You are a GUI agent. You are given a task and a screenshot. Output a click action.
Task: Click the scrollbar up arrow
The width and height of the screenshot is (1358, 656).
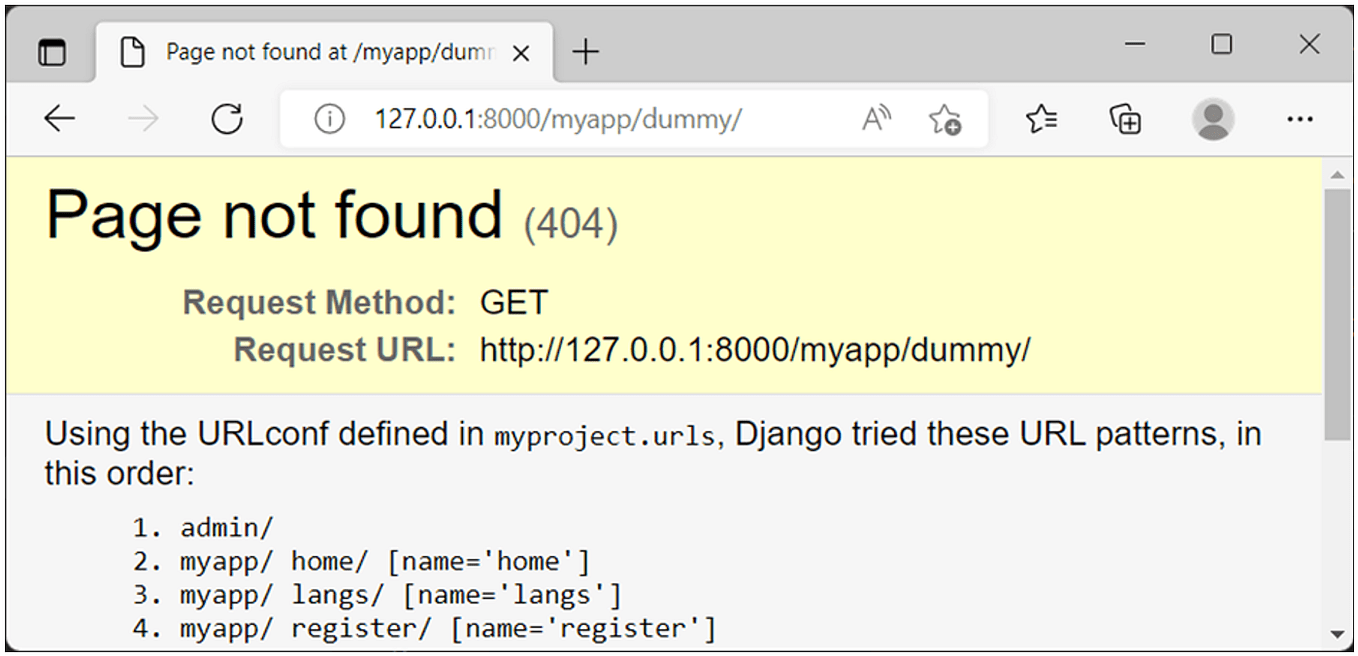[1340, 172]
